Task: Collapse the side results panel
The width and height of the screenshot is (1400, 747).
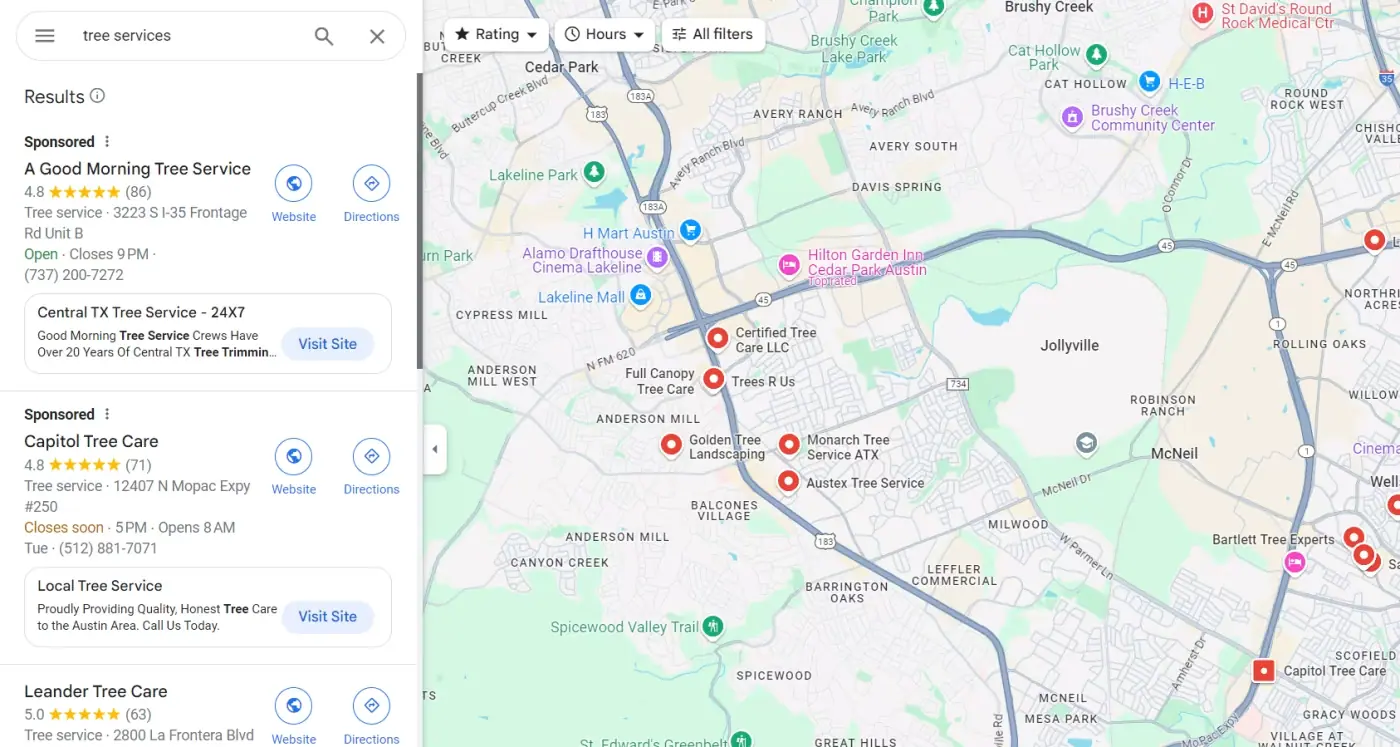Action: pos(435,449)
